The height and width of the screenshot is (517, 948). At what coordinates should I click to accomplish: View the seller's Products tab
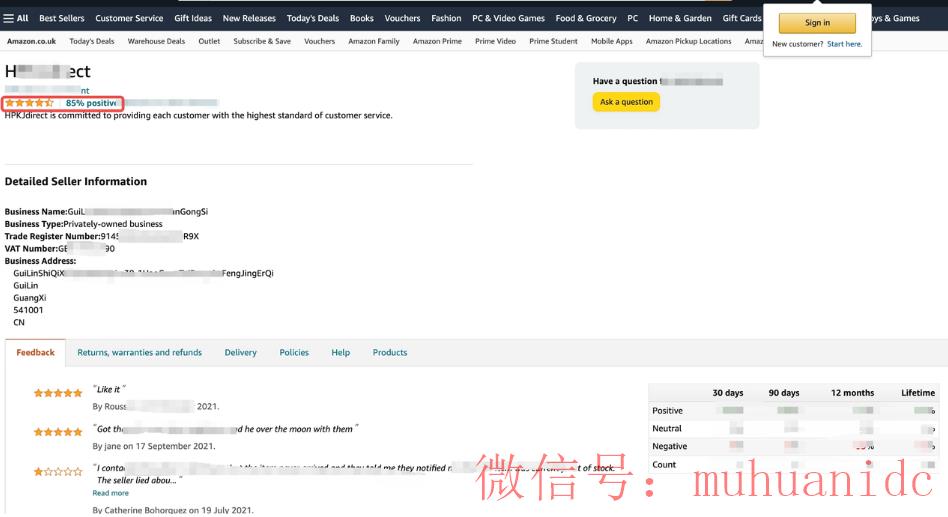(x=389, y=353)
